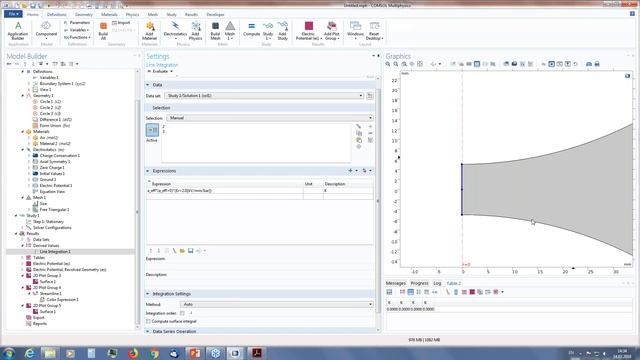Click the Add Physics icon
This screenshot has height=360, width=640.
tap(196, 31)
